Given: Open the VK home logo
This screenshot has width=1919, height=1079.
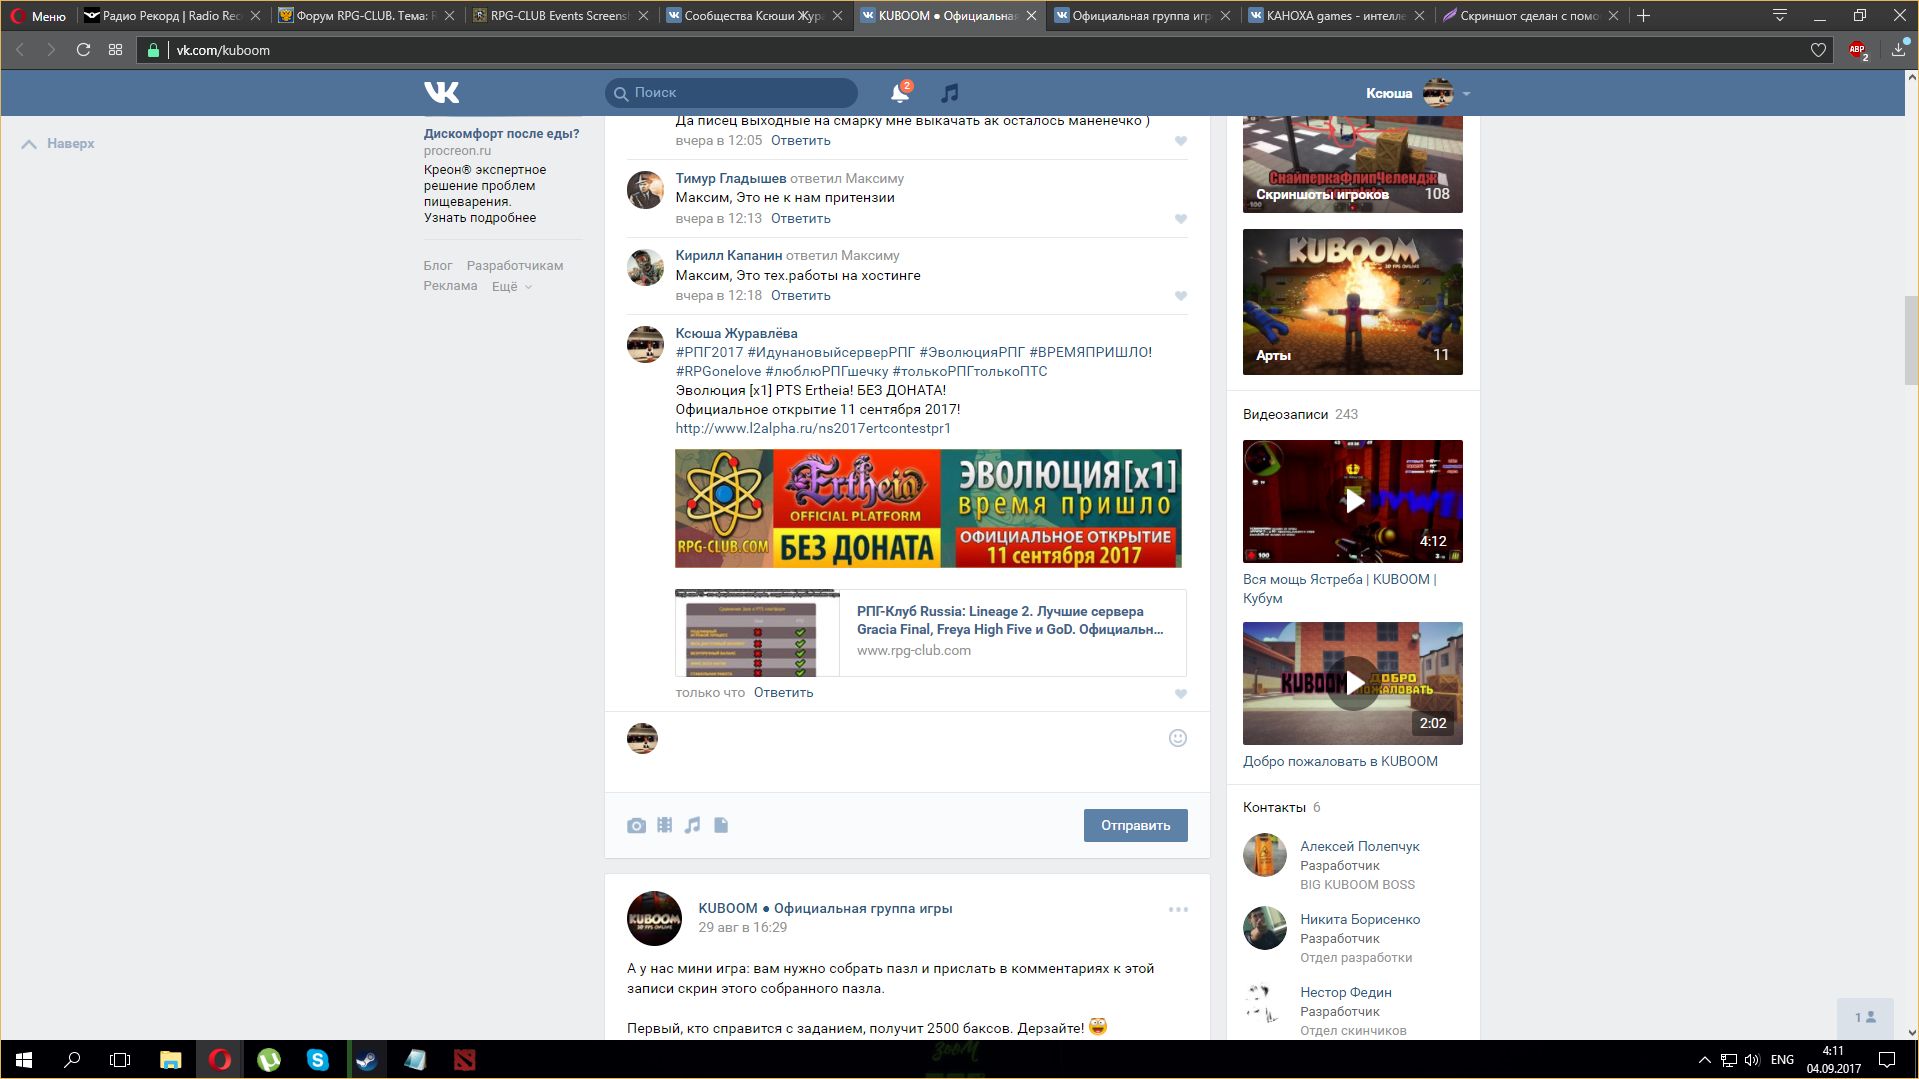Looking at the screenshot, I should coord(441,93).
